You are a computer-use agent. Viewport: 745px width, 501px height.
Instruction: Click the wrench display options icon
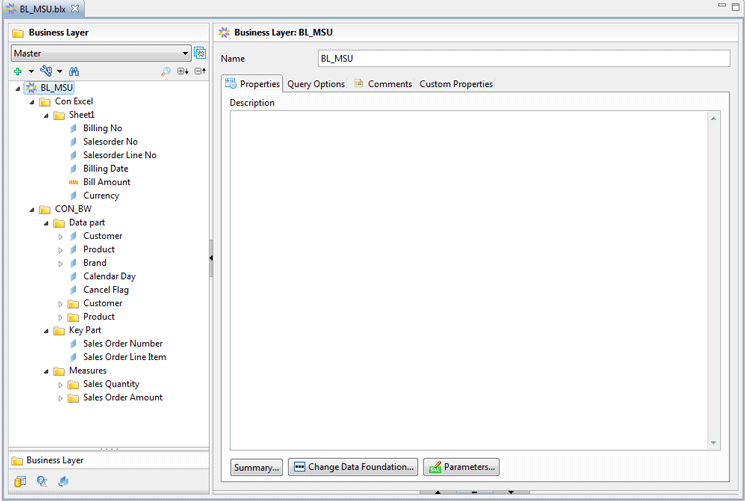point(46,71)
